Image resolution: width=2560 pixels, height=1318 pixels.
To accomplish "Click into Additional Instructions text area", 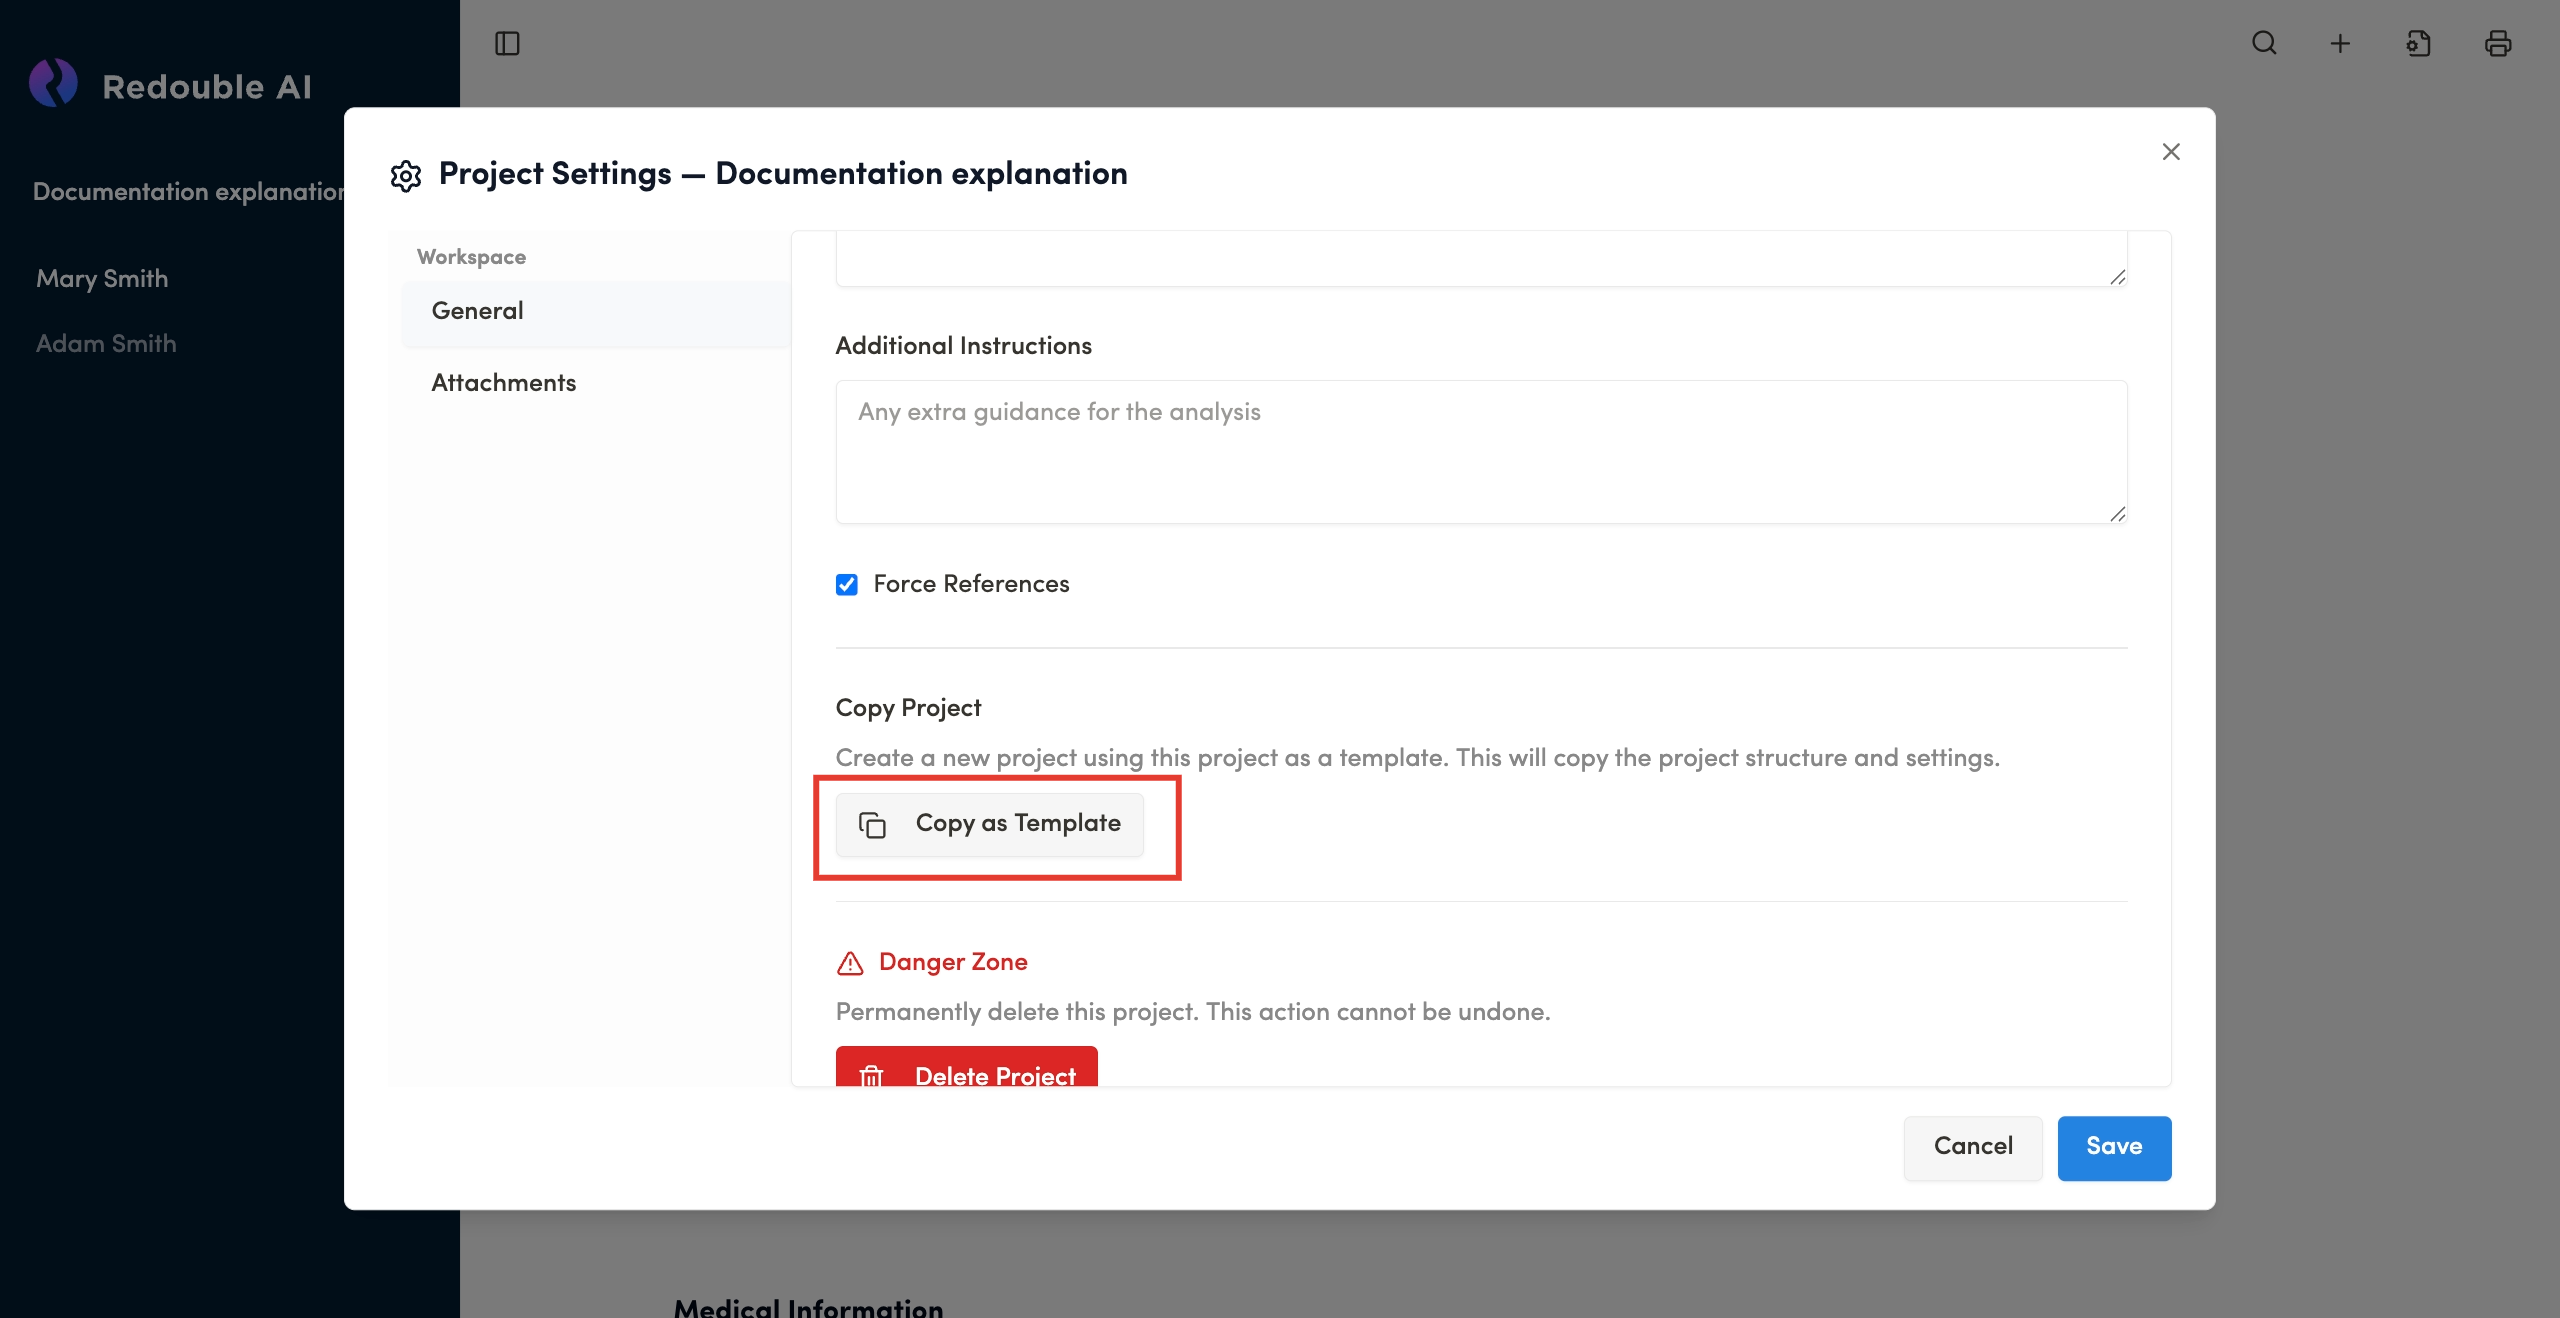I will [1480, 452].
